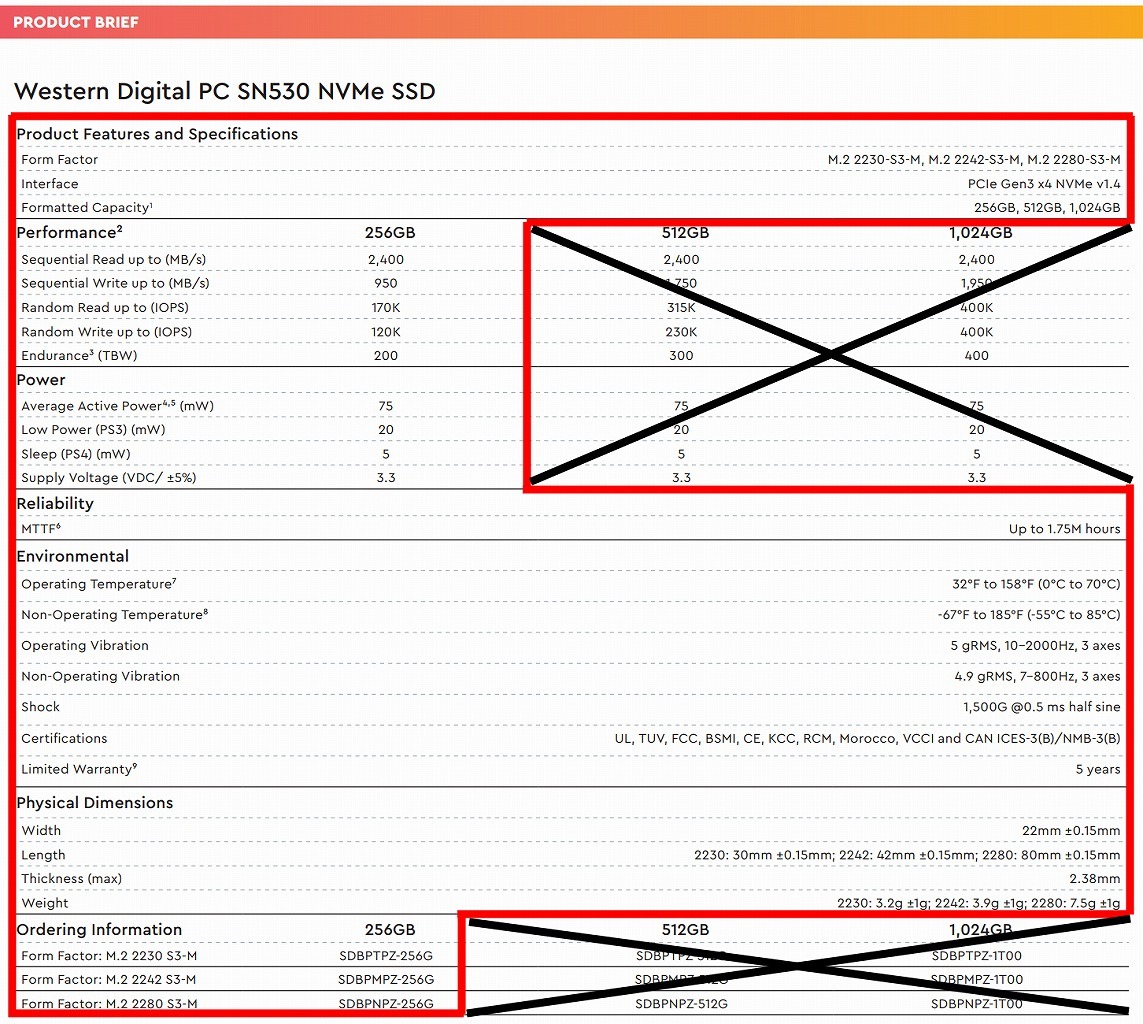Image resolution: width=1143 pixels, height=1024 pixels.
Task: Click the "Supply Voltage (VDC/ ±5%)" label
Action: (x=109, y=478)
